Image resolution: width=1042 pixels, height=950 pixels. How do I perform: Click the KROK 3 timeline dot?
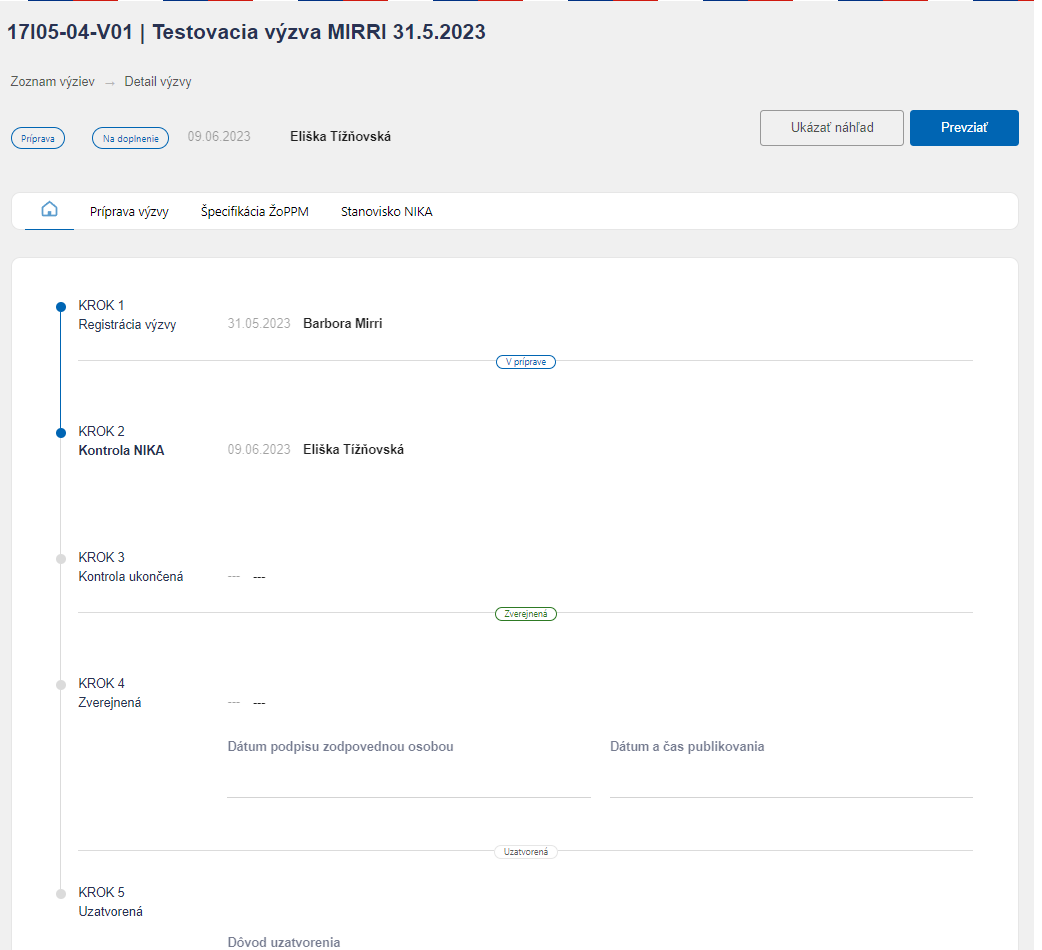[61, 559]
